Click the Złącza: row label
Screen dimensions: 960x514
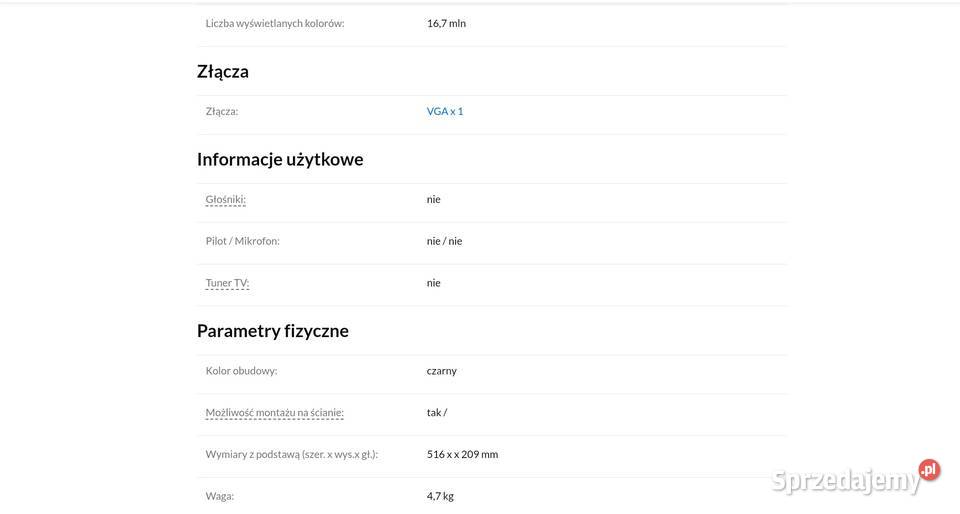(x=222, y=111)
